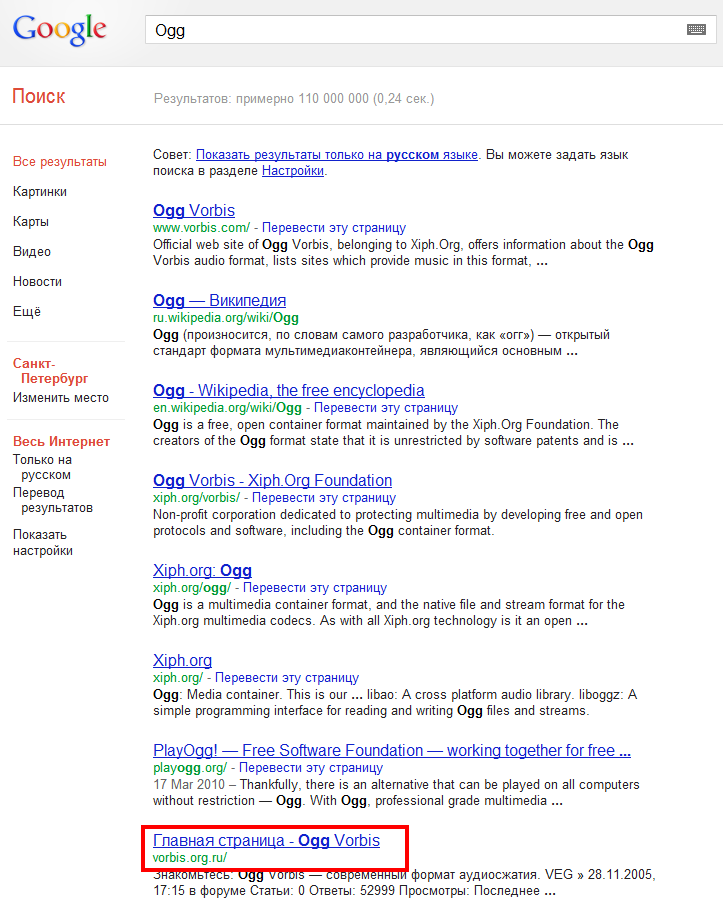The width and height of the screenshot is (723, 914).
Task: Click Изменить место to change location
Action: tap(61, 397)
